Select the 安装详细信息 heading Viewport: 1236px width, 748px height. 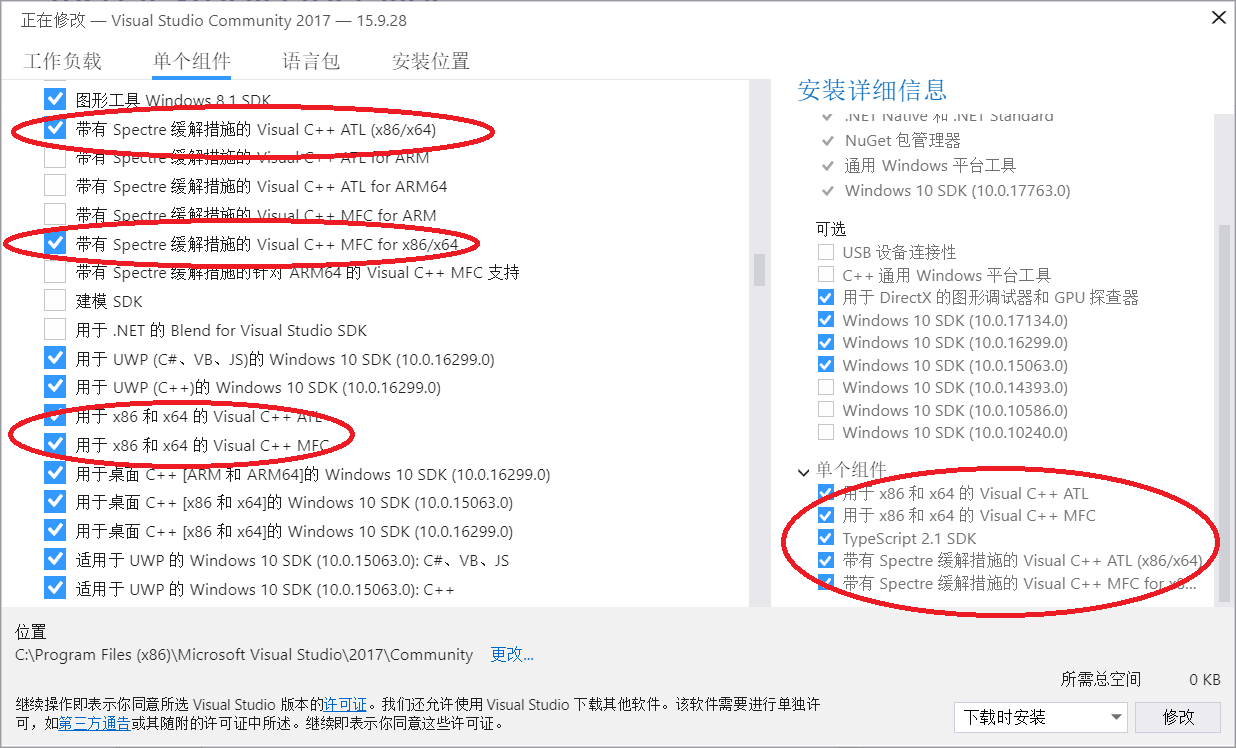(872, 90)
